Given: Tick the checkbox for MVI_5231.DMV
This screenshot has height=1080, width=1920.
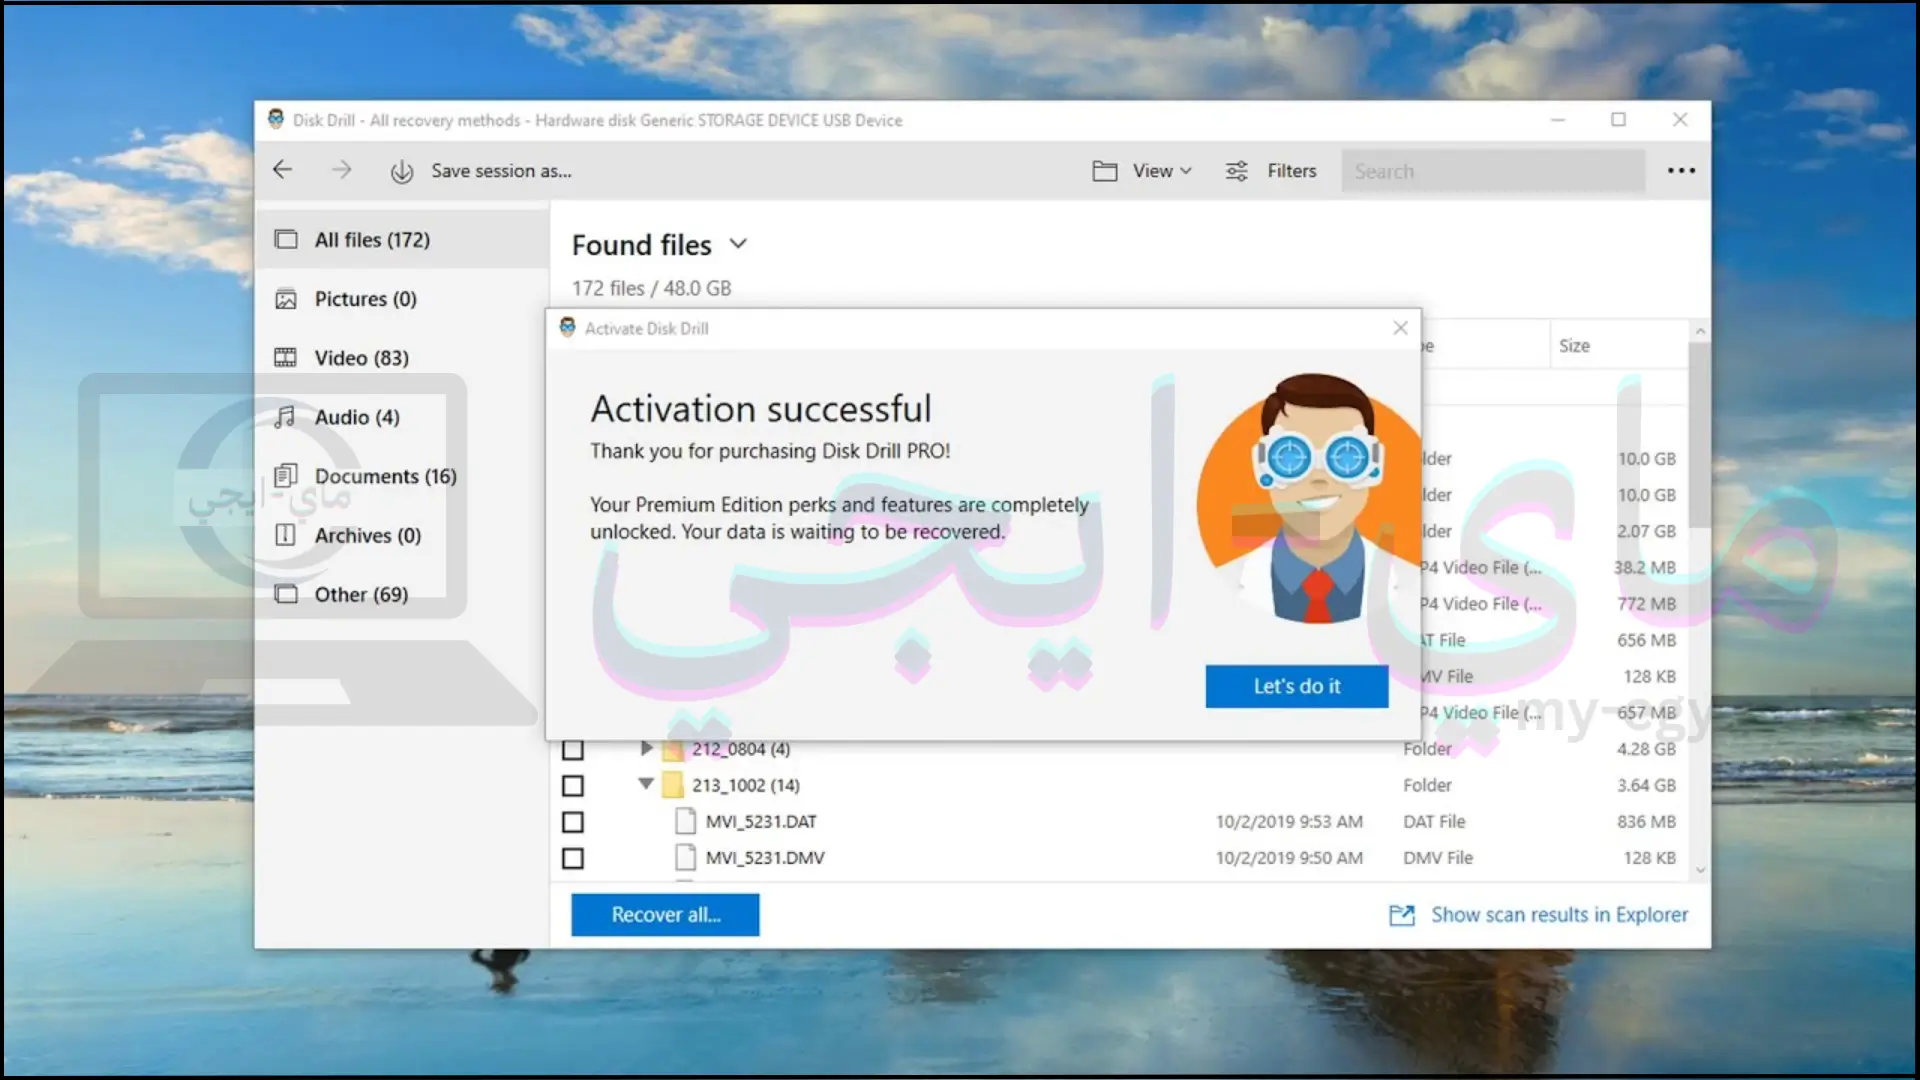Looking at the screenshot, I should click(573, 858).
